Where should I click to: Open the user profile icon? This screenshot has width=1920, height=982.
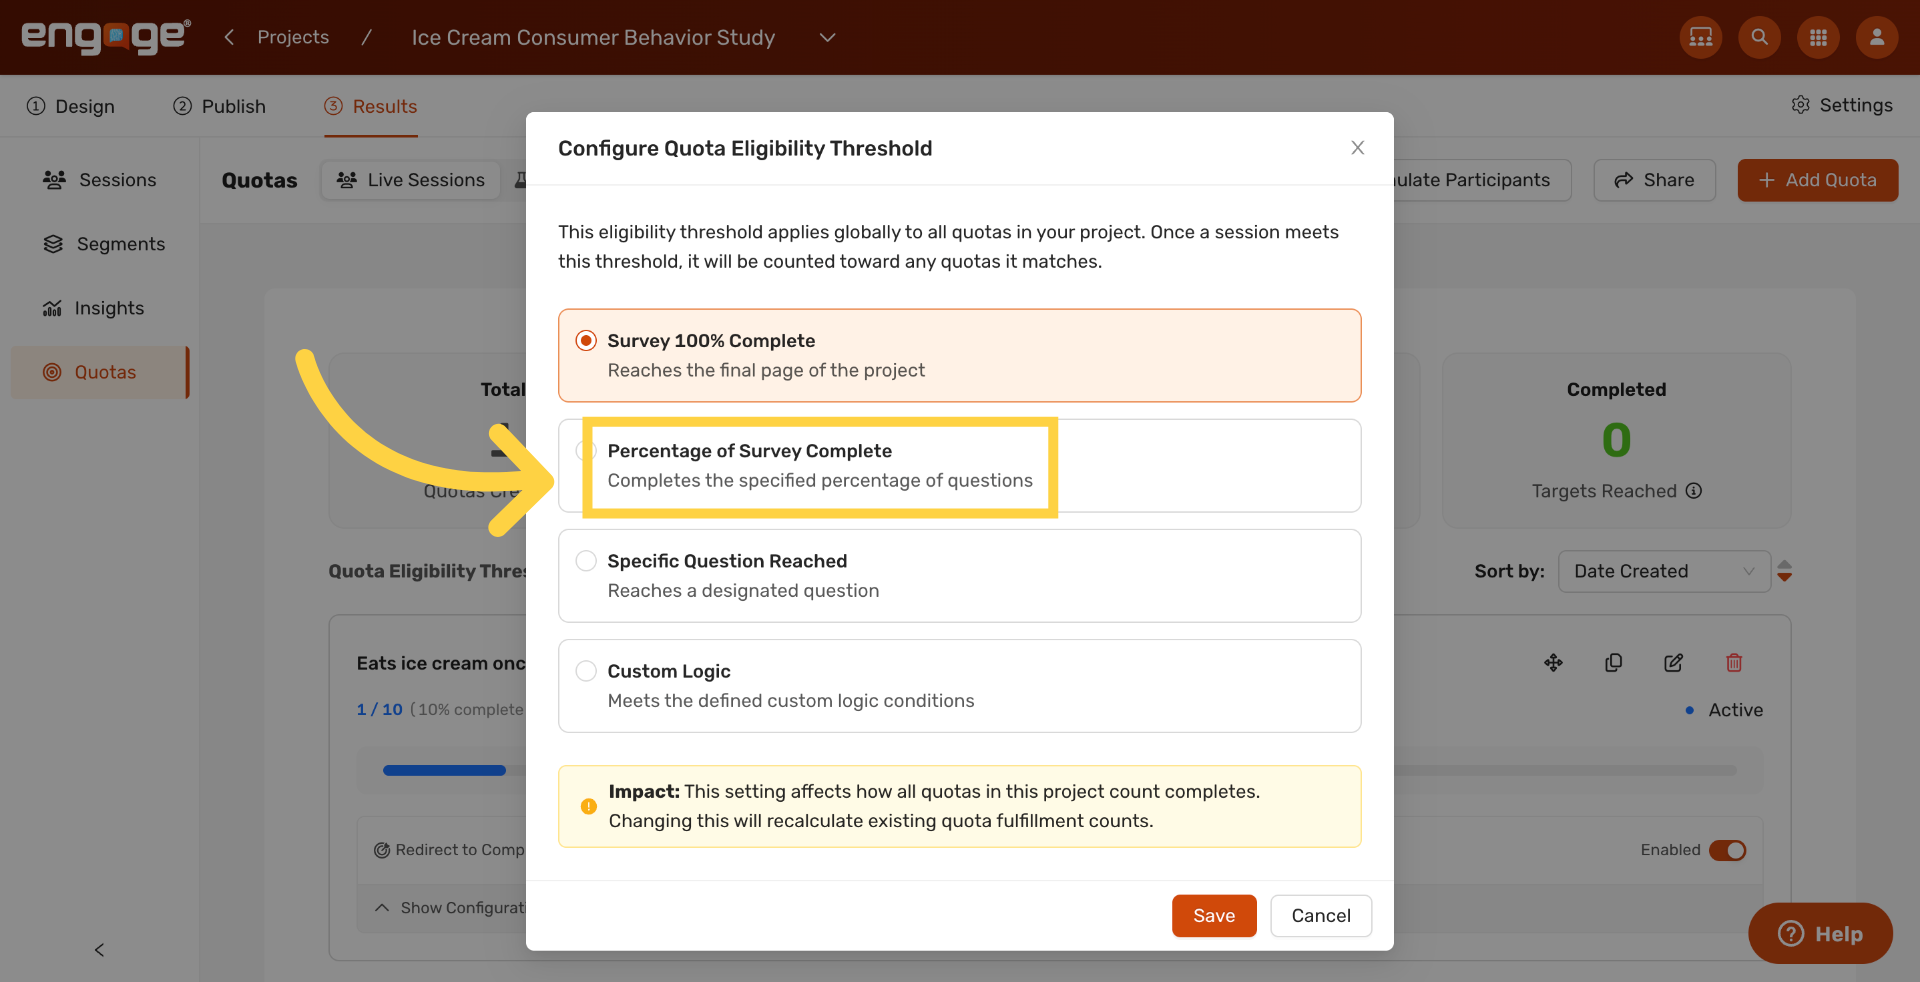coord(1877,37)
